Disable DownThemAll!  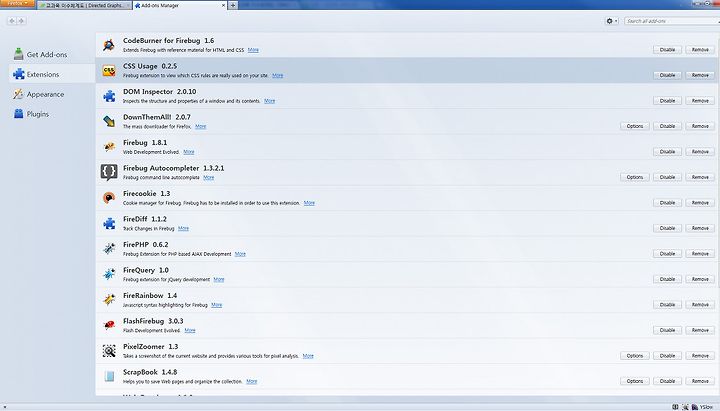[667, 126]
